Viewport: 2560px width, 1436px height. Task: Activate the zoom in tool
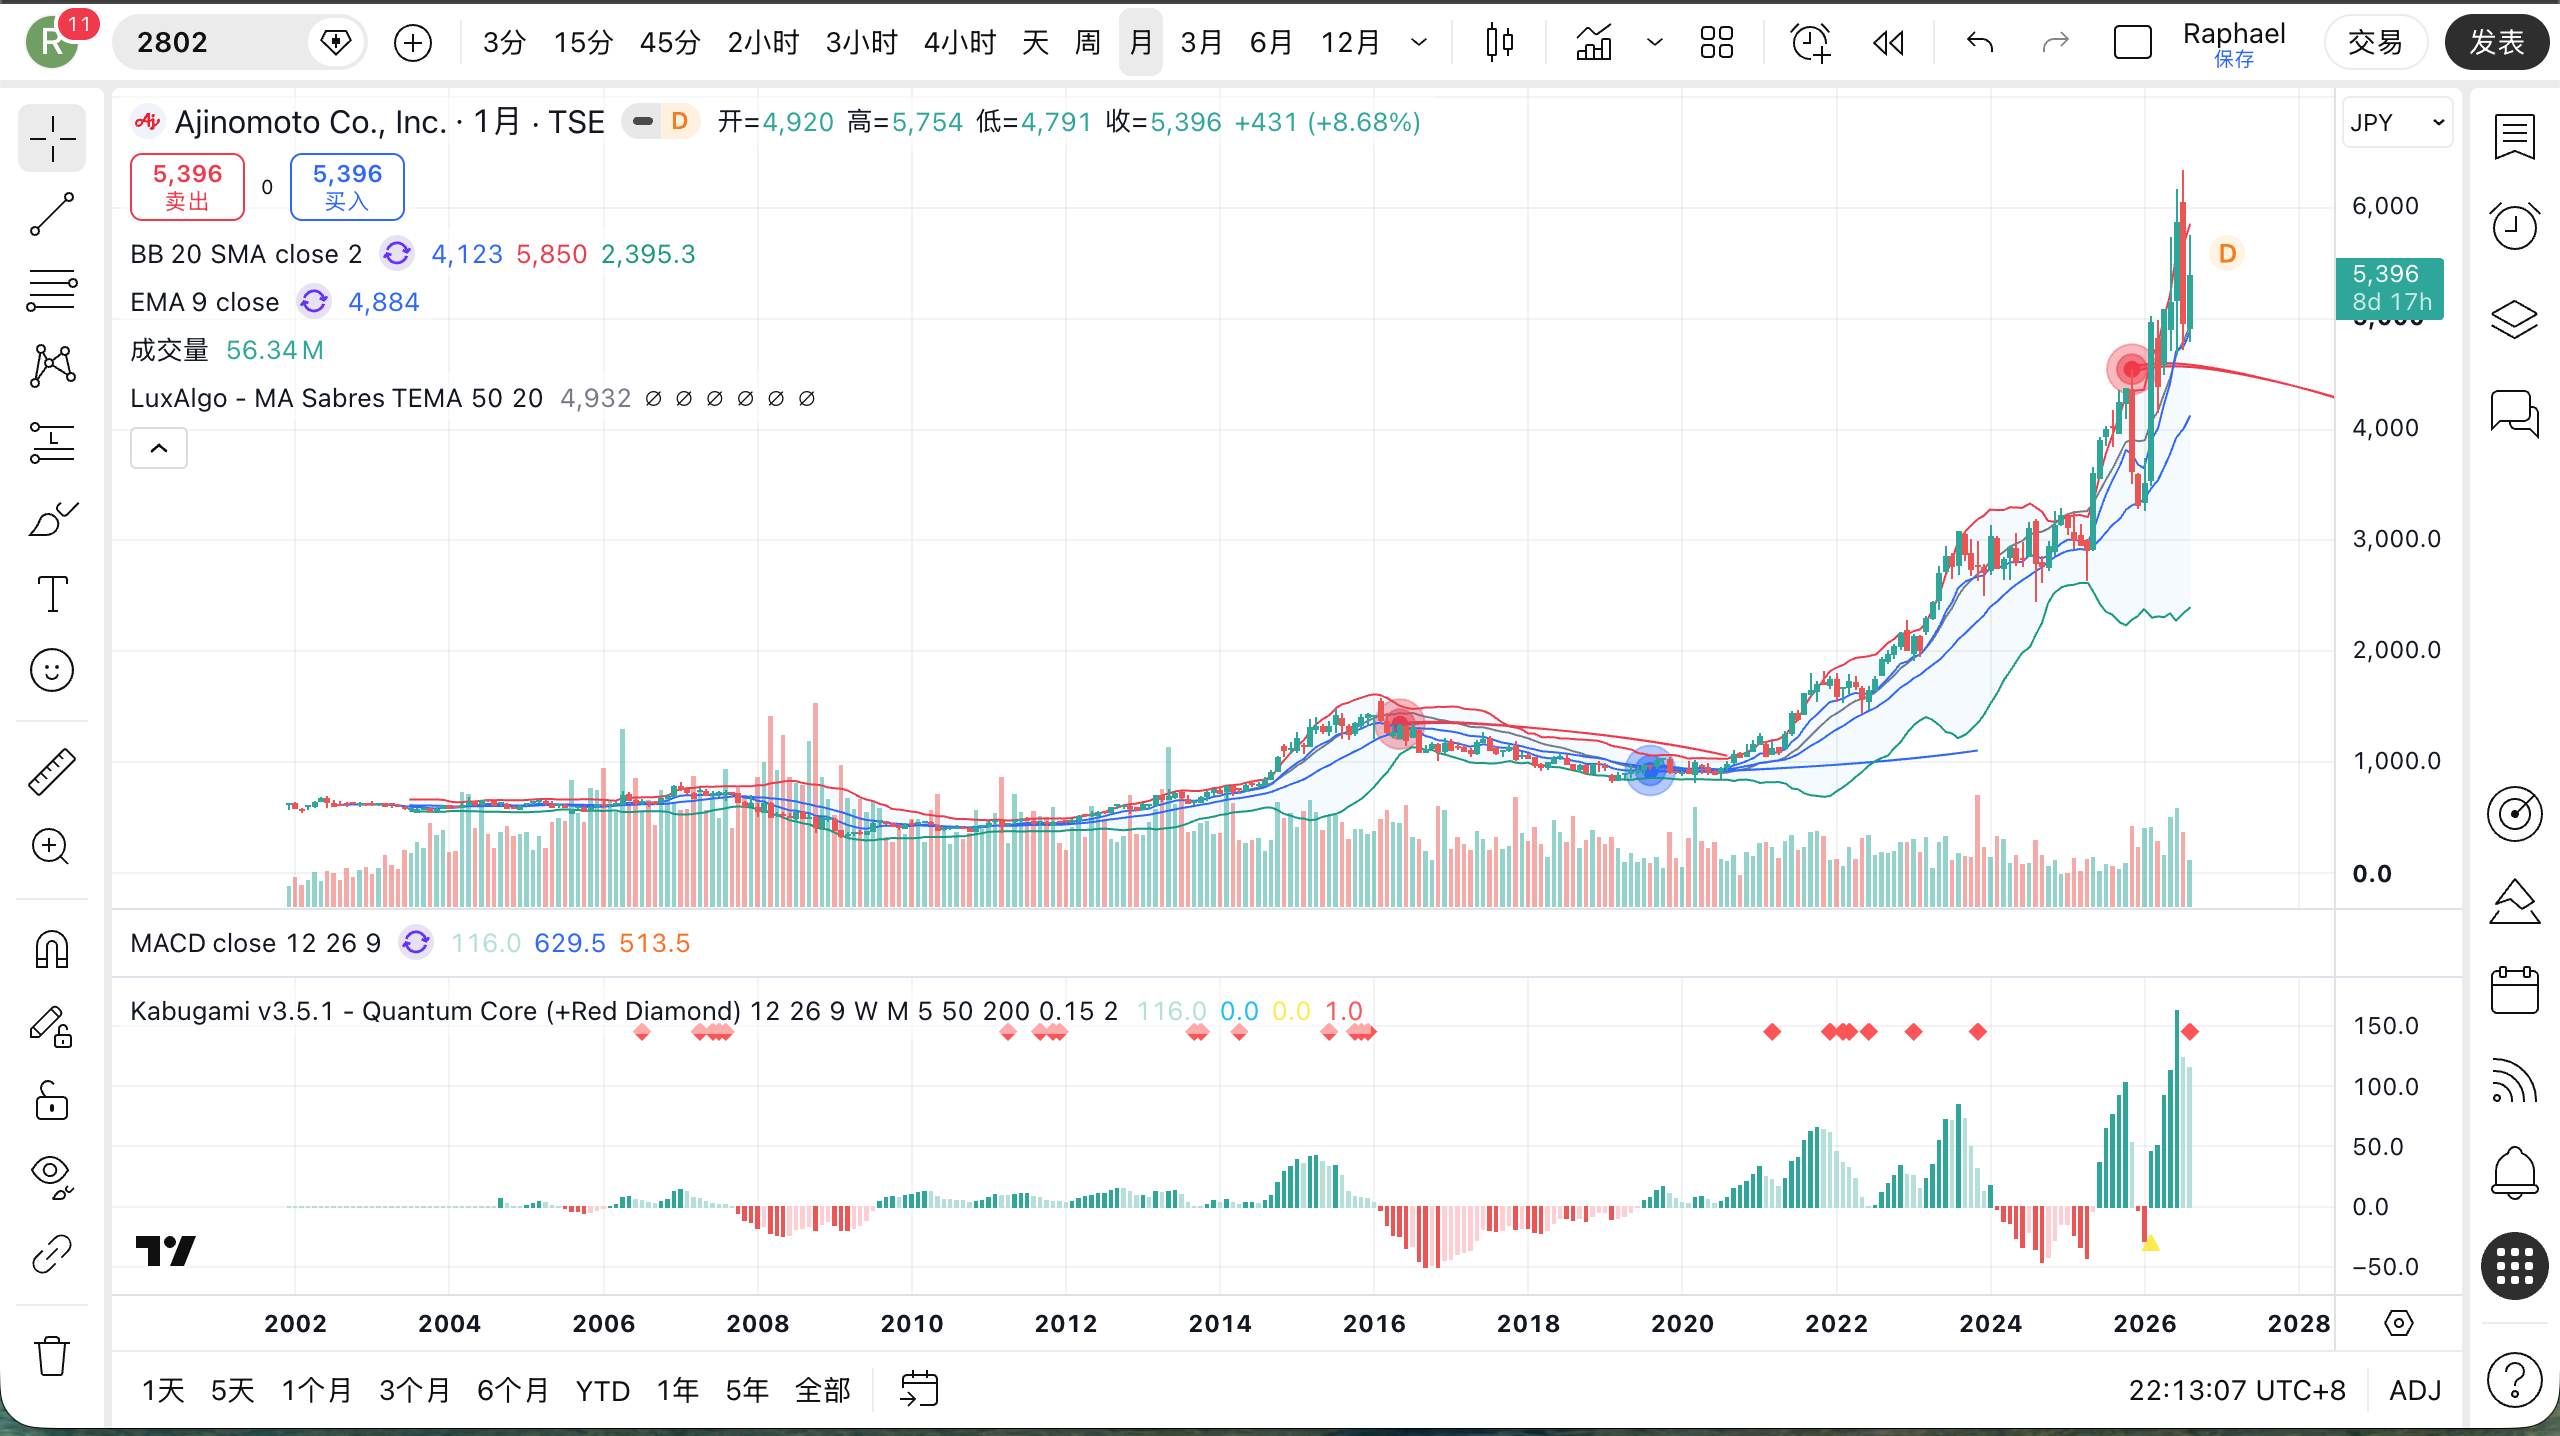click(52, 847)
